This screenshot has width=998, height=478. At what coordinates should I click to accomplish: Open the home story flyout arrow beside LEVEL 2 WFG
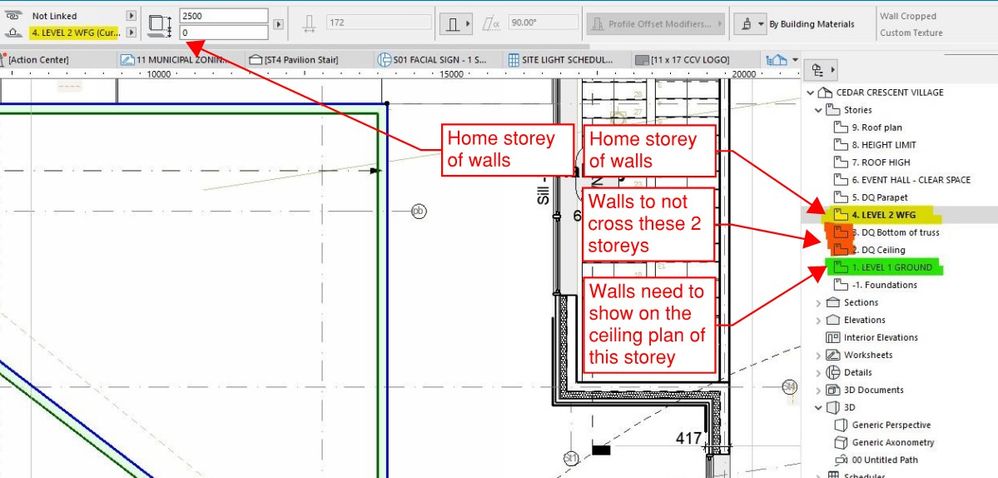click(131, 32)
